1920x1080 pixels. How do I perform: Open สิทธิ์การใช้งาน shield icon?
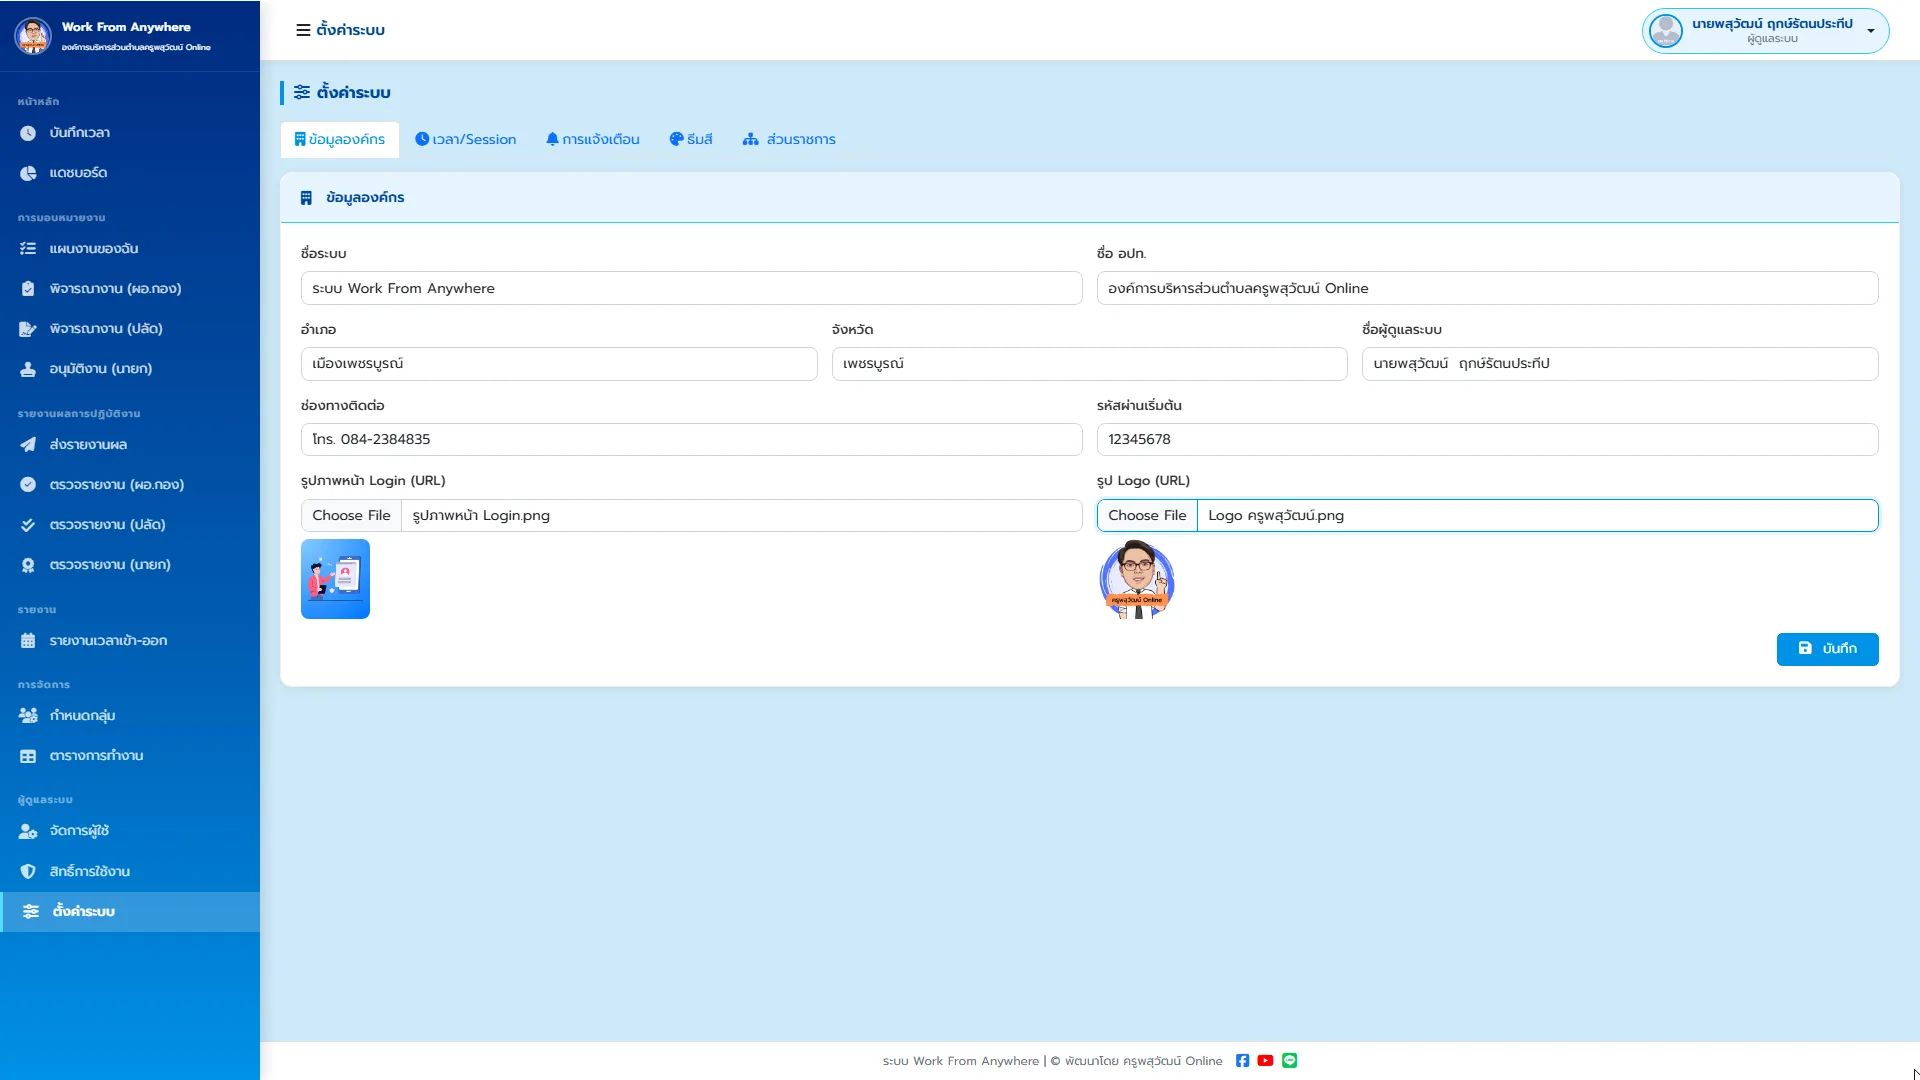pos(28,872)
